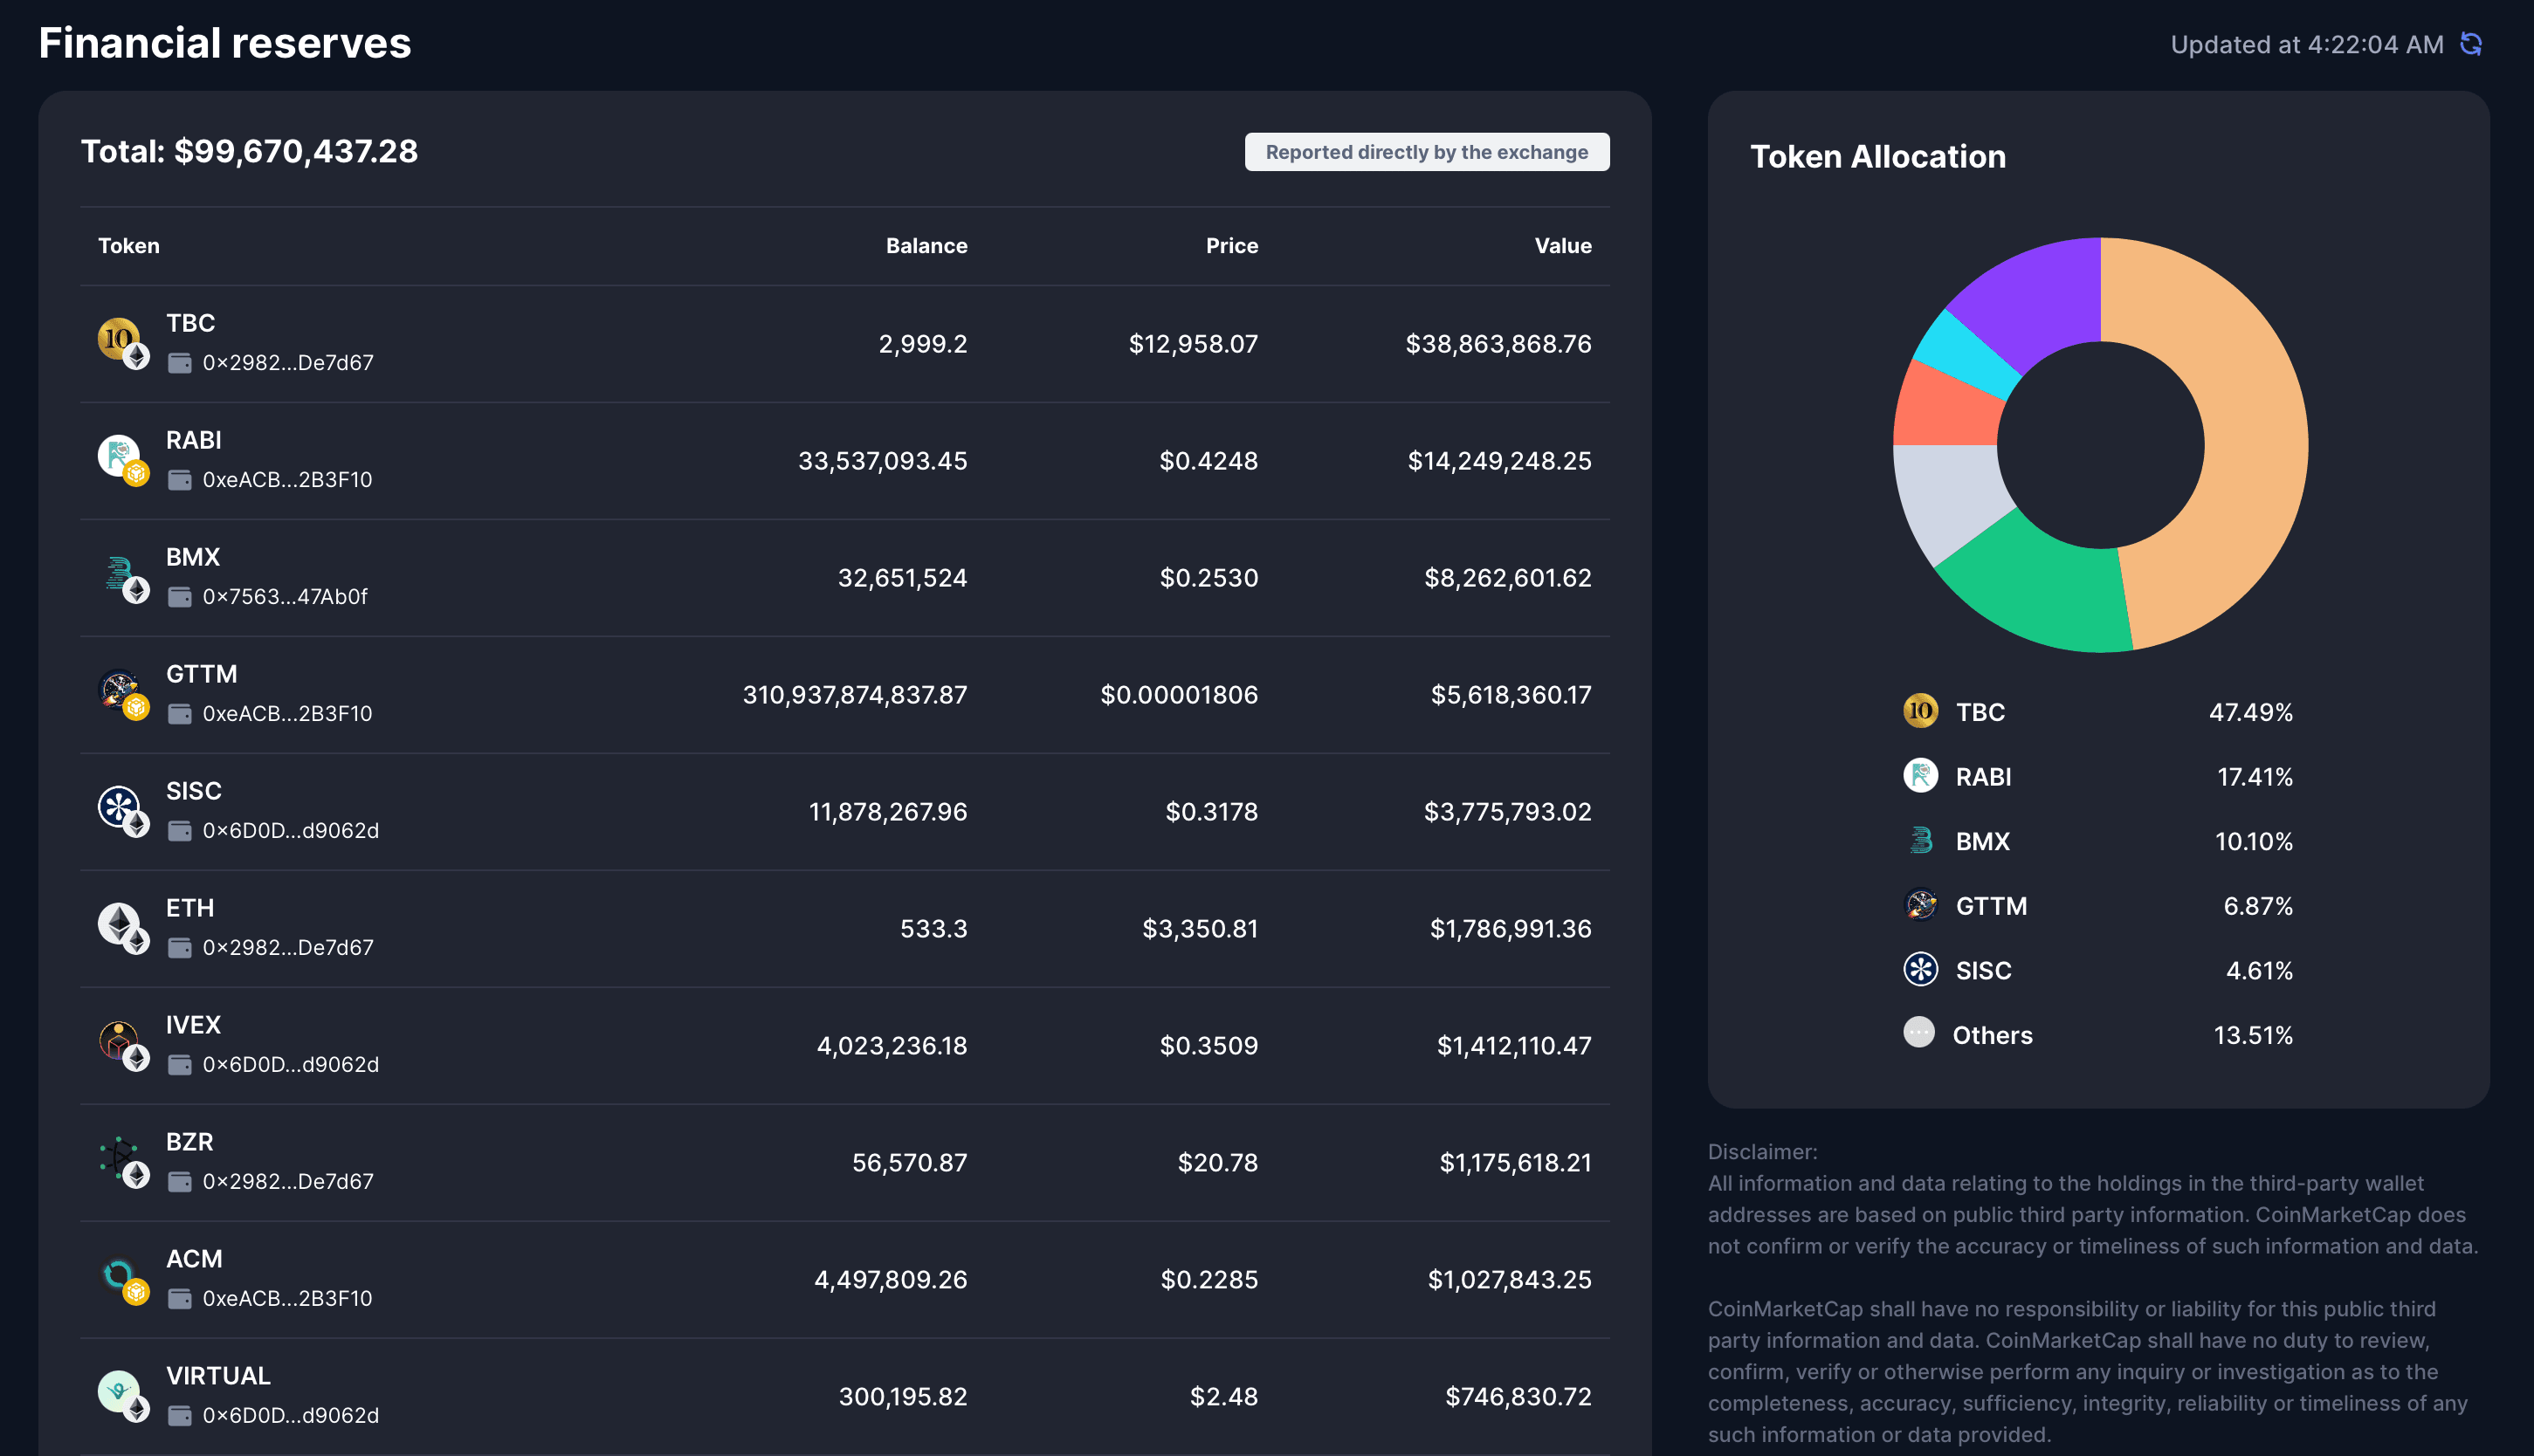2534x1456 pixels.
Task: Click the Others icon in the allocation legend
Action: coord(1919,1033)
